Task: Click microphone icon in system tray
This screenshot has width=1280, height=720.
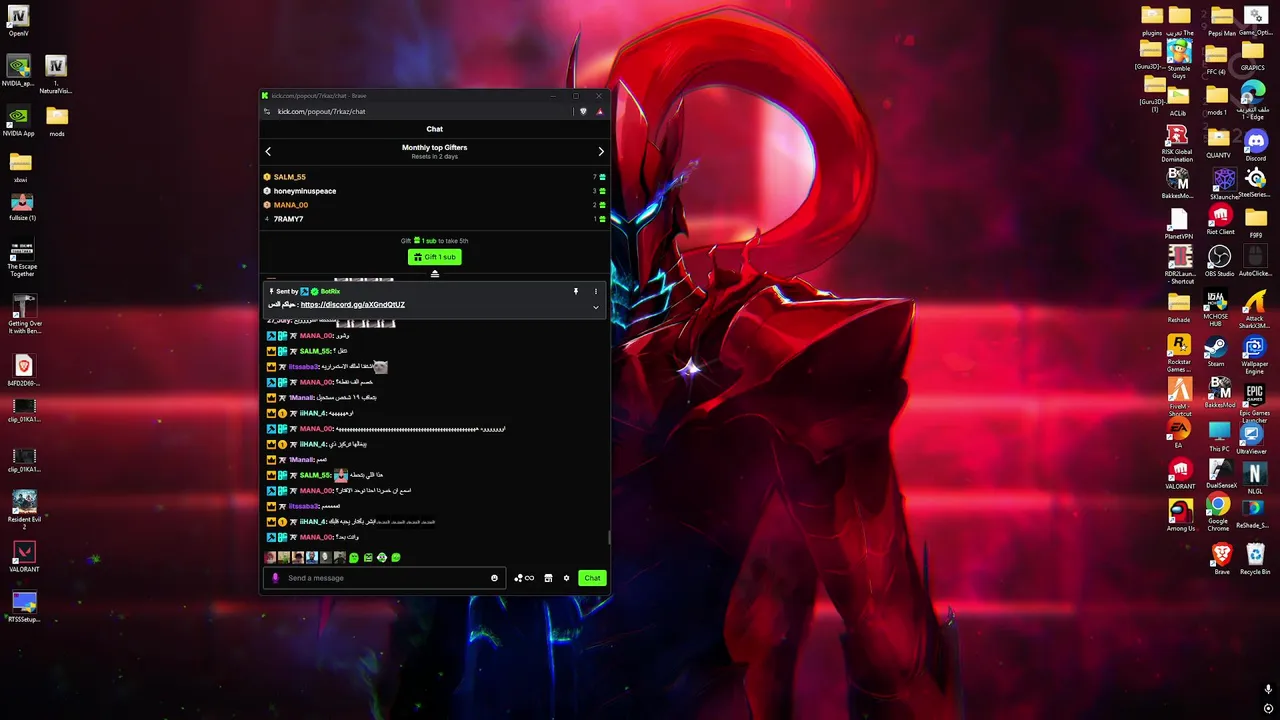Action: coord(1268,689)
